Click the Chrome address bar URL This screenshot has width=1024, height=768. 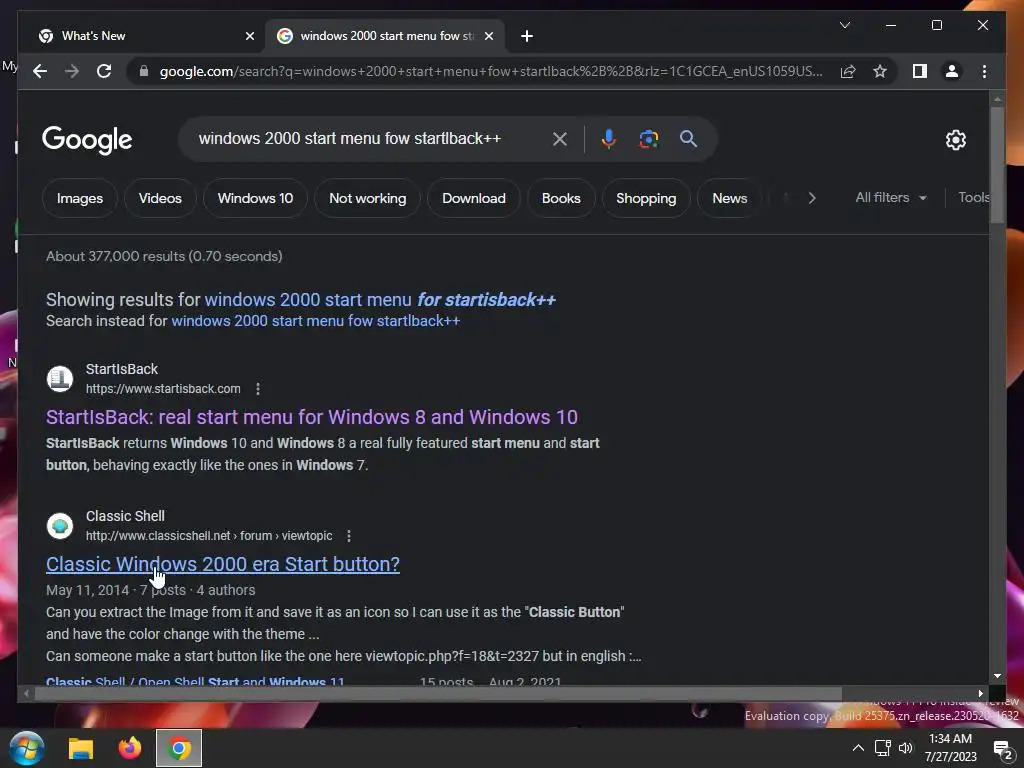[490, 71]
